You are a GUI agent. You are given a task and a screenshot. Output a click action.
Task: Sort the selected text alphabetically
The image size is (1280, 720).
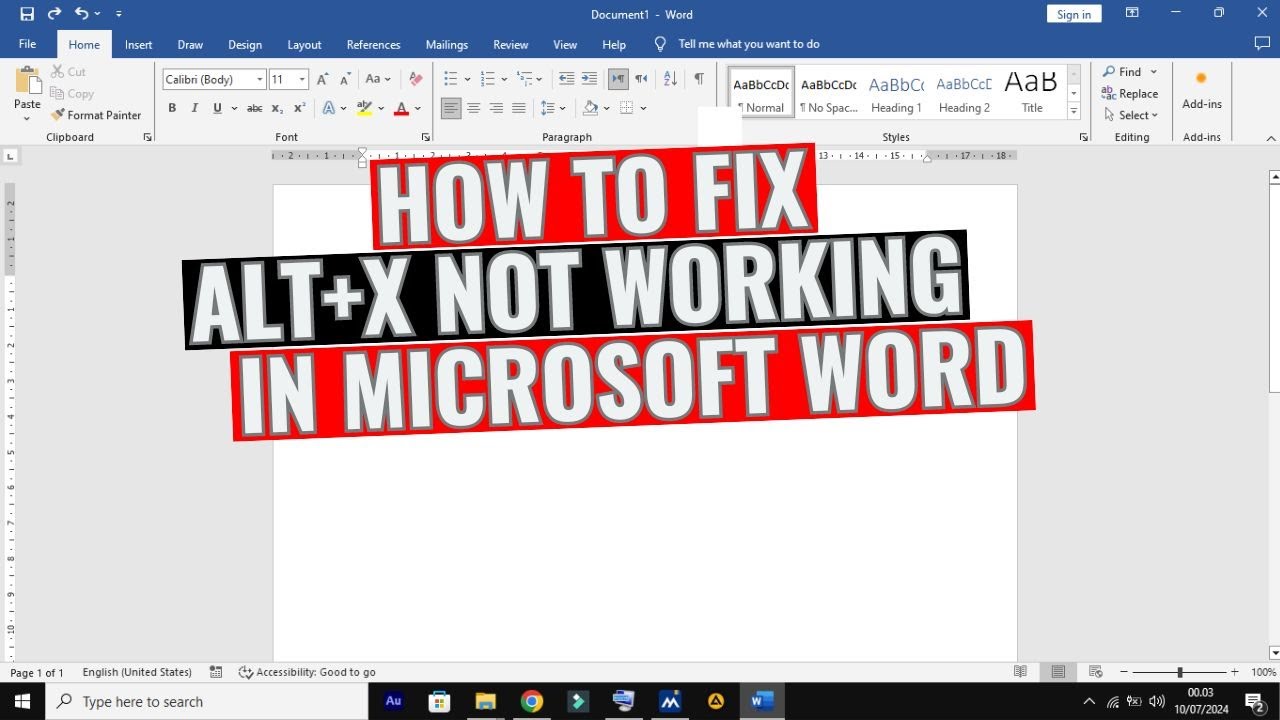coord(670,79)
